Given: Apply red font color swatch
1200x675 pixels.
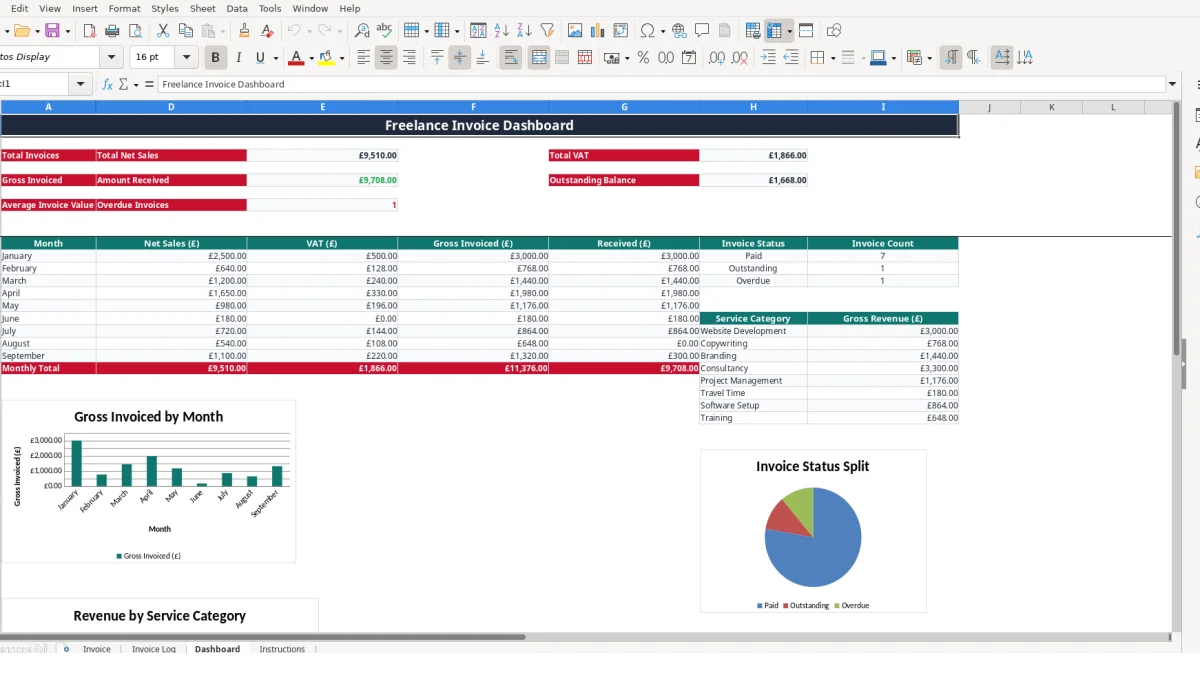Looking at the screenshot, I should click(298, 58).
